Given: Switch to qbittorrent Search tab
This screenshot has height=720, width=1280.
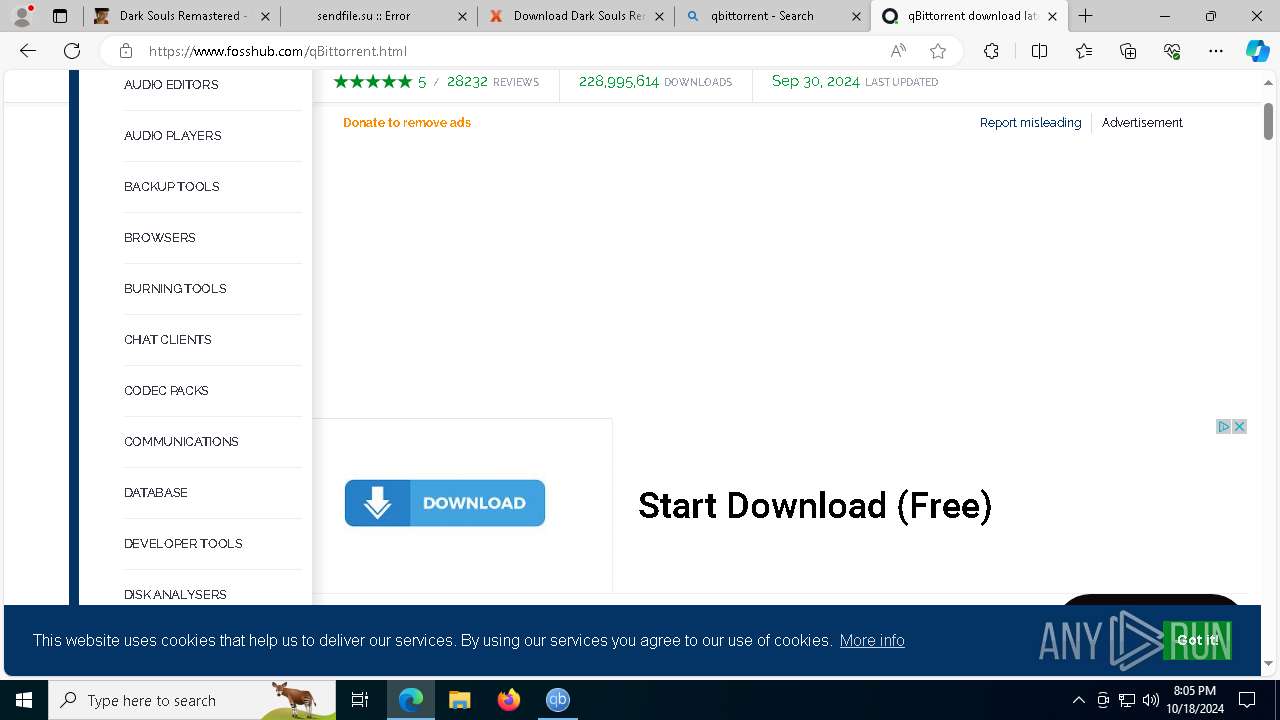Looking at the screenshot, I should pyautogui.click(x=772, y=16).
